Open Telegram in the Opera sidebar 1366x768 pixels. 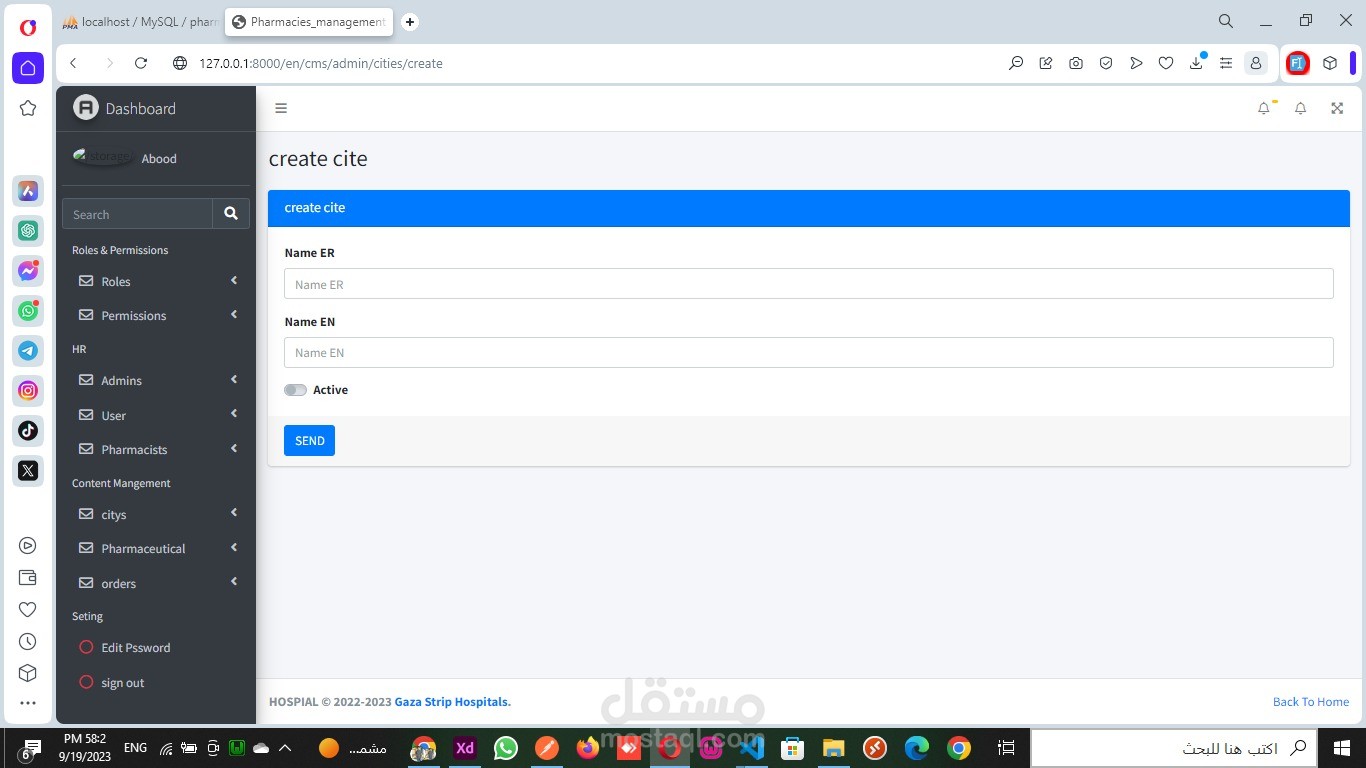[28, 351]
